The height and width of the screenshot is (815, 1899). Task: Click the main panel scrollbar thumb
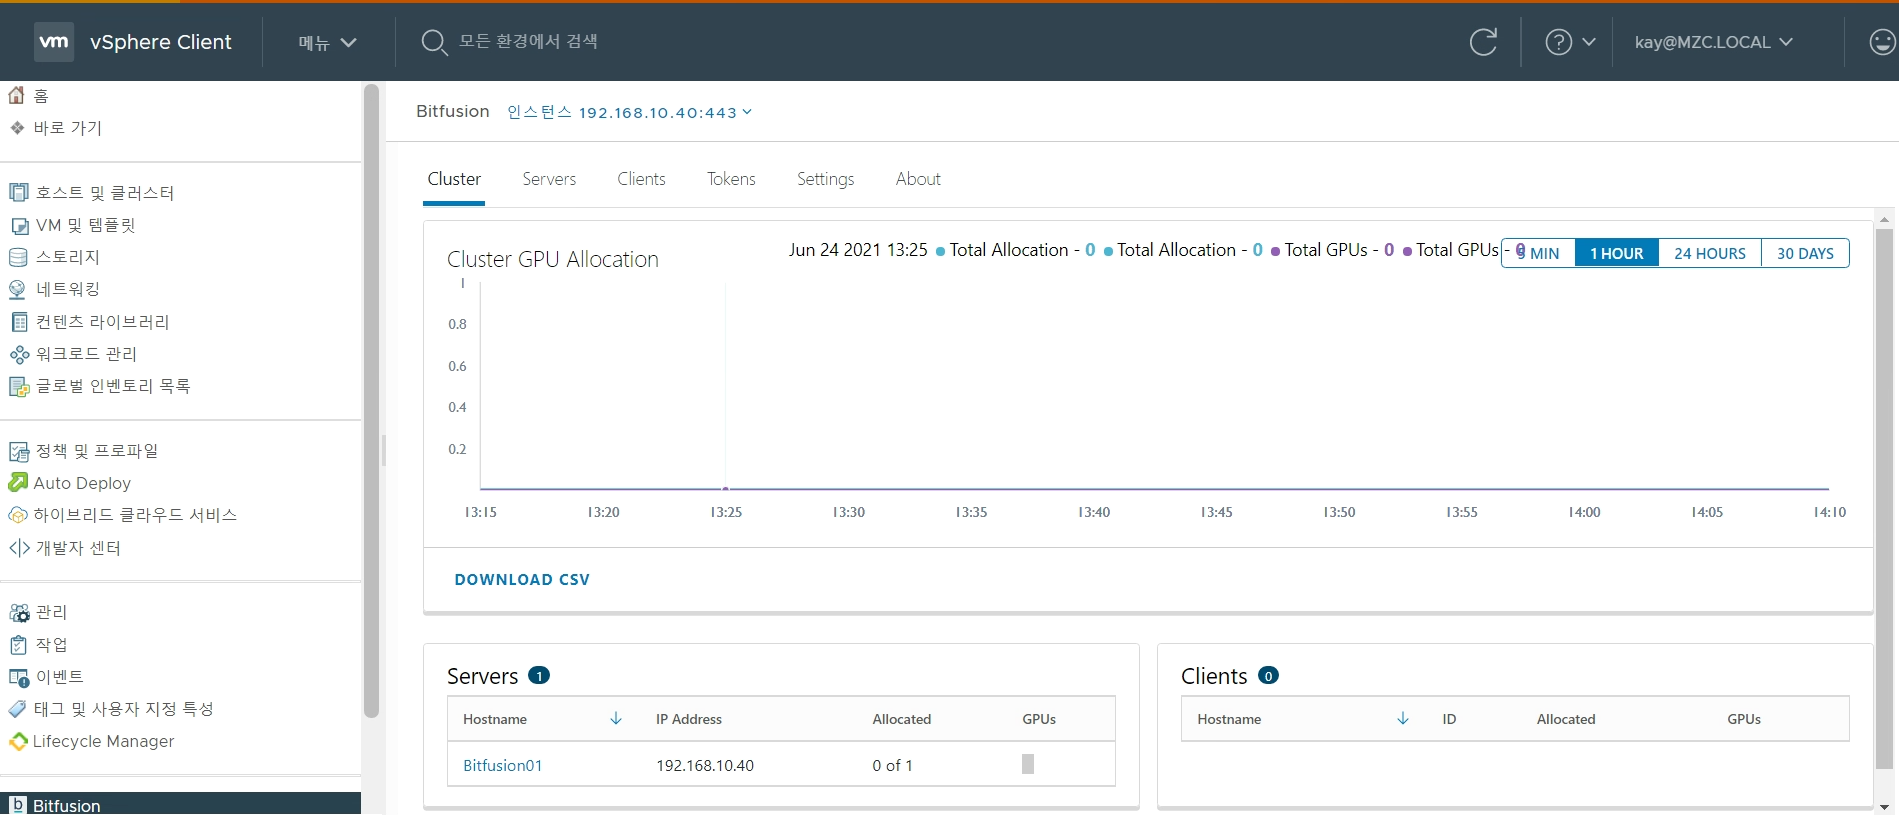pyautogui.click(x=1884, y=498)
